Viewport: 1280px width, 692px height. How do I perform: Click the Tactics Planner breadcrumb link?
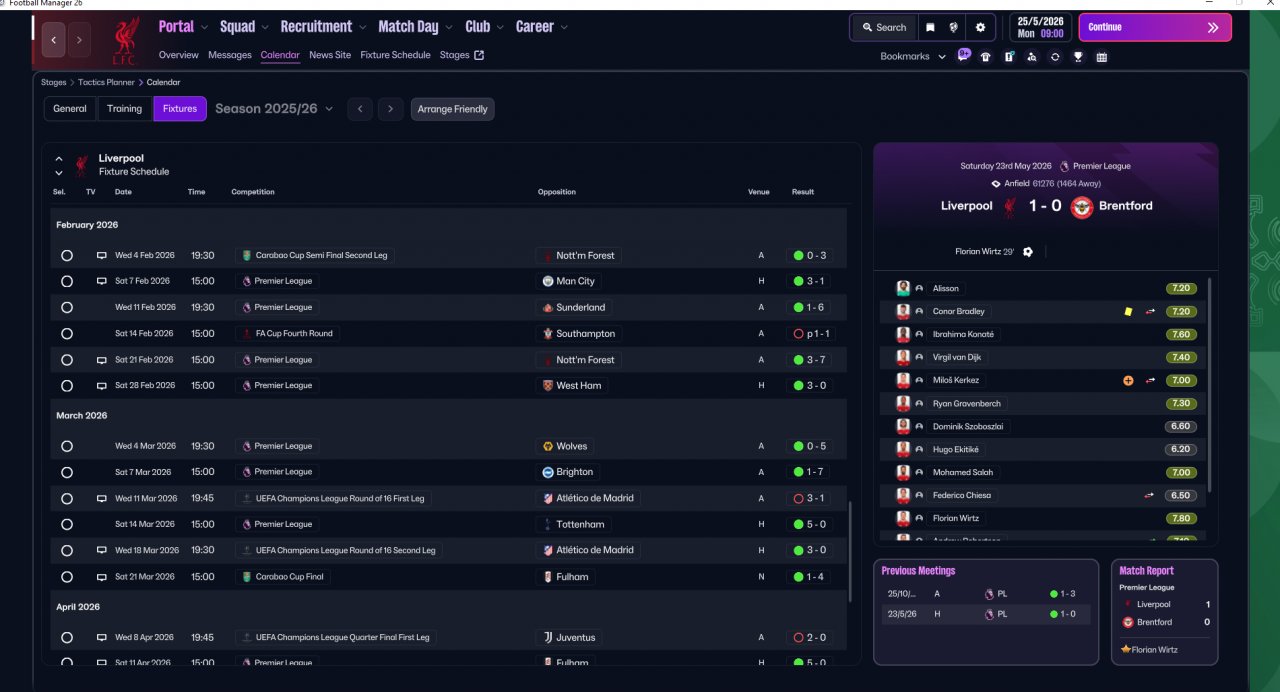point(104,82)
